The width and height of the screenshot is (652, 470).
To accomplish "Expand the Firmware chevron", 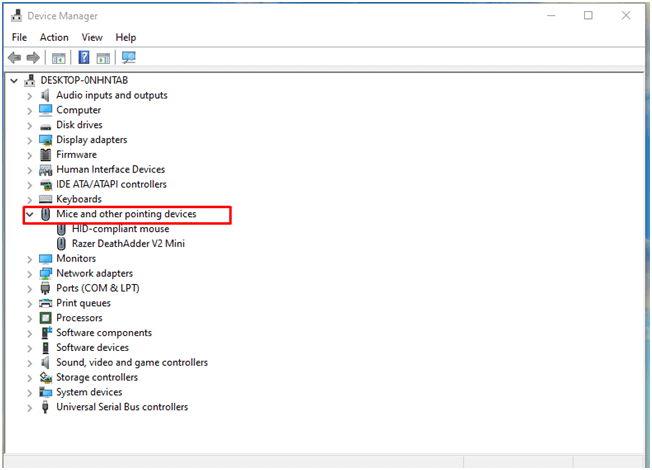I will pyautogui.click(x=30, y=156).
